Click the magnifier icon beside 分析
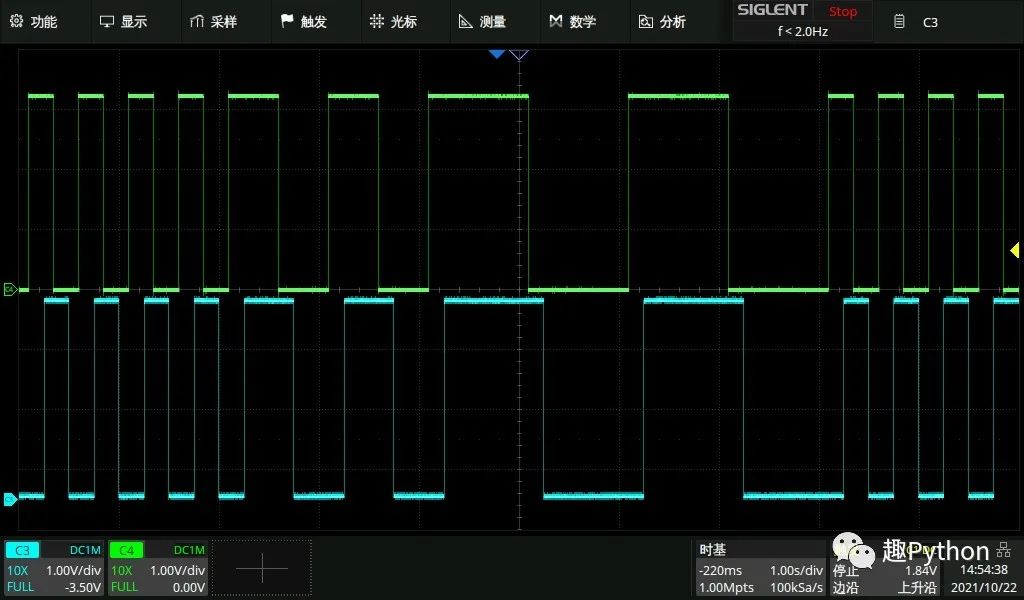This screenshot has width=1024, height=600. (x=645, y=22)
